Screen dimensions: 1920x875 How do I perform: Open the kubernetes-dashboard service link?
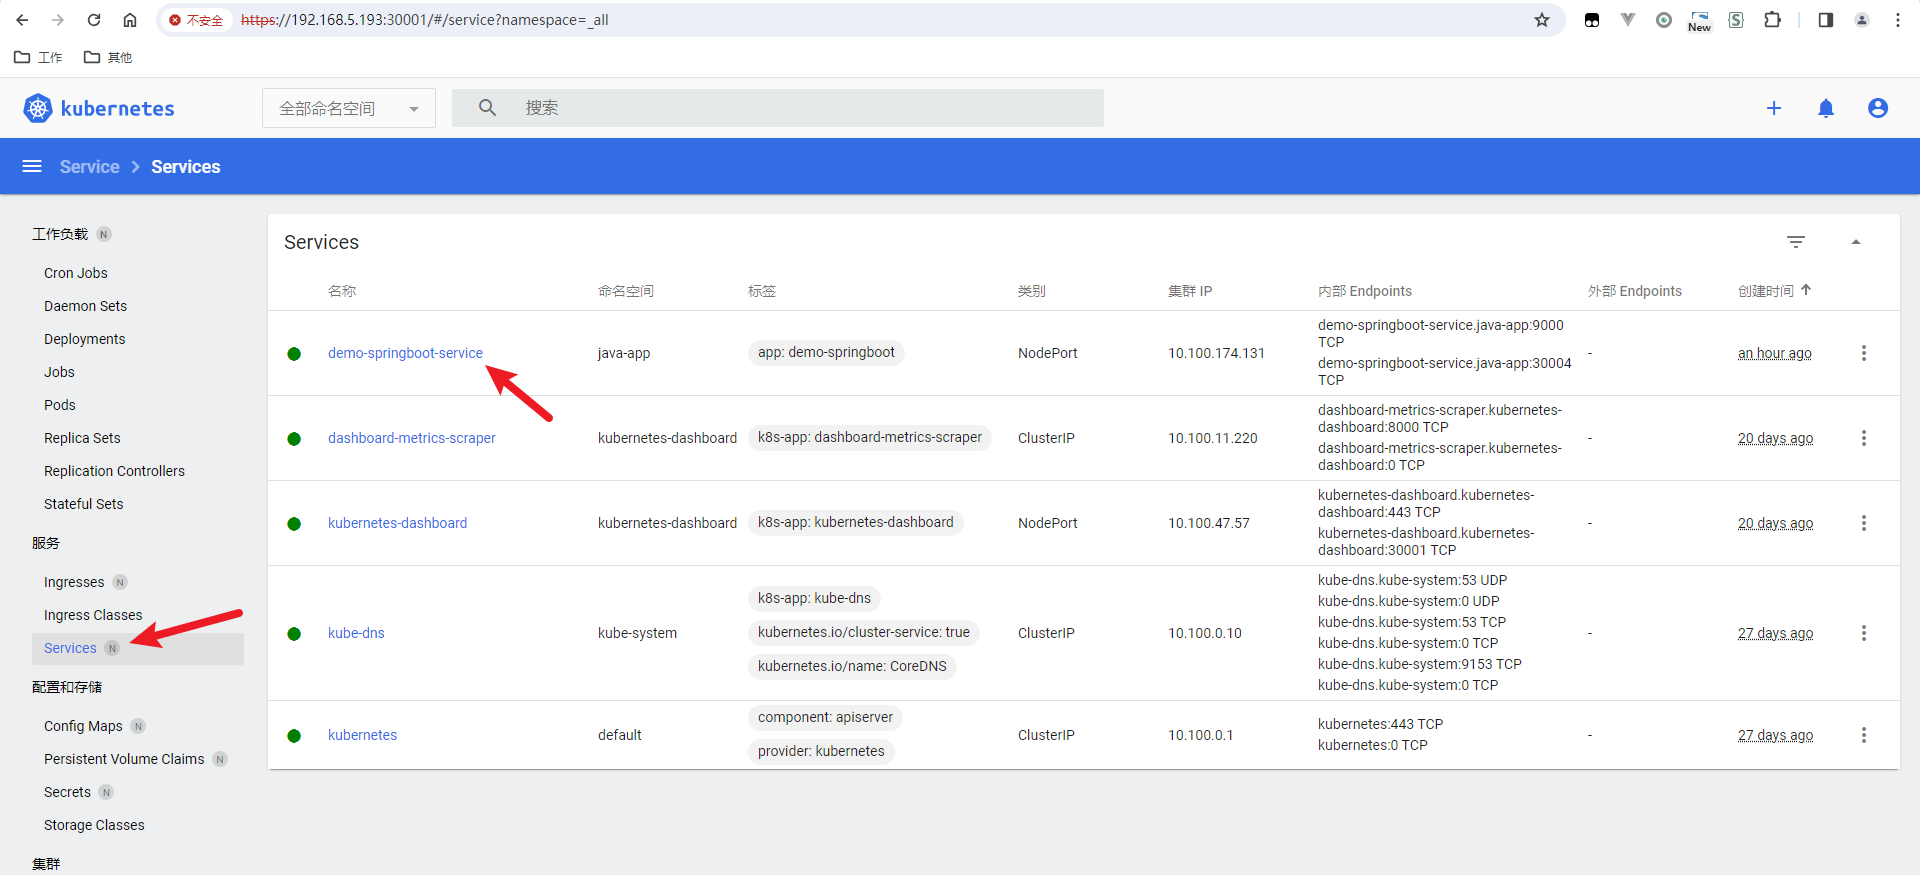pos(397,523)
